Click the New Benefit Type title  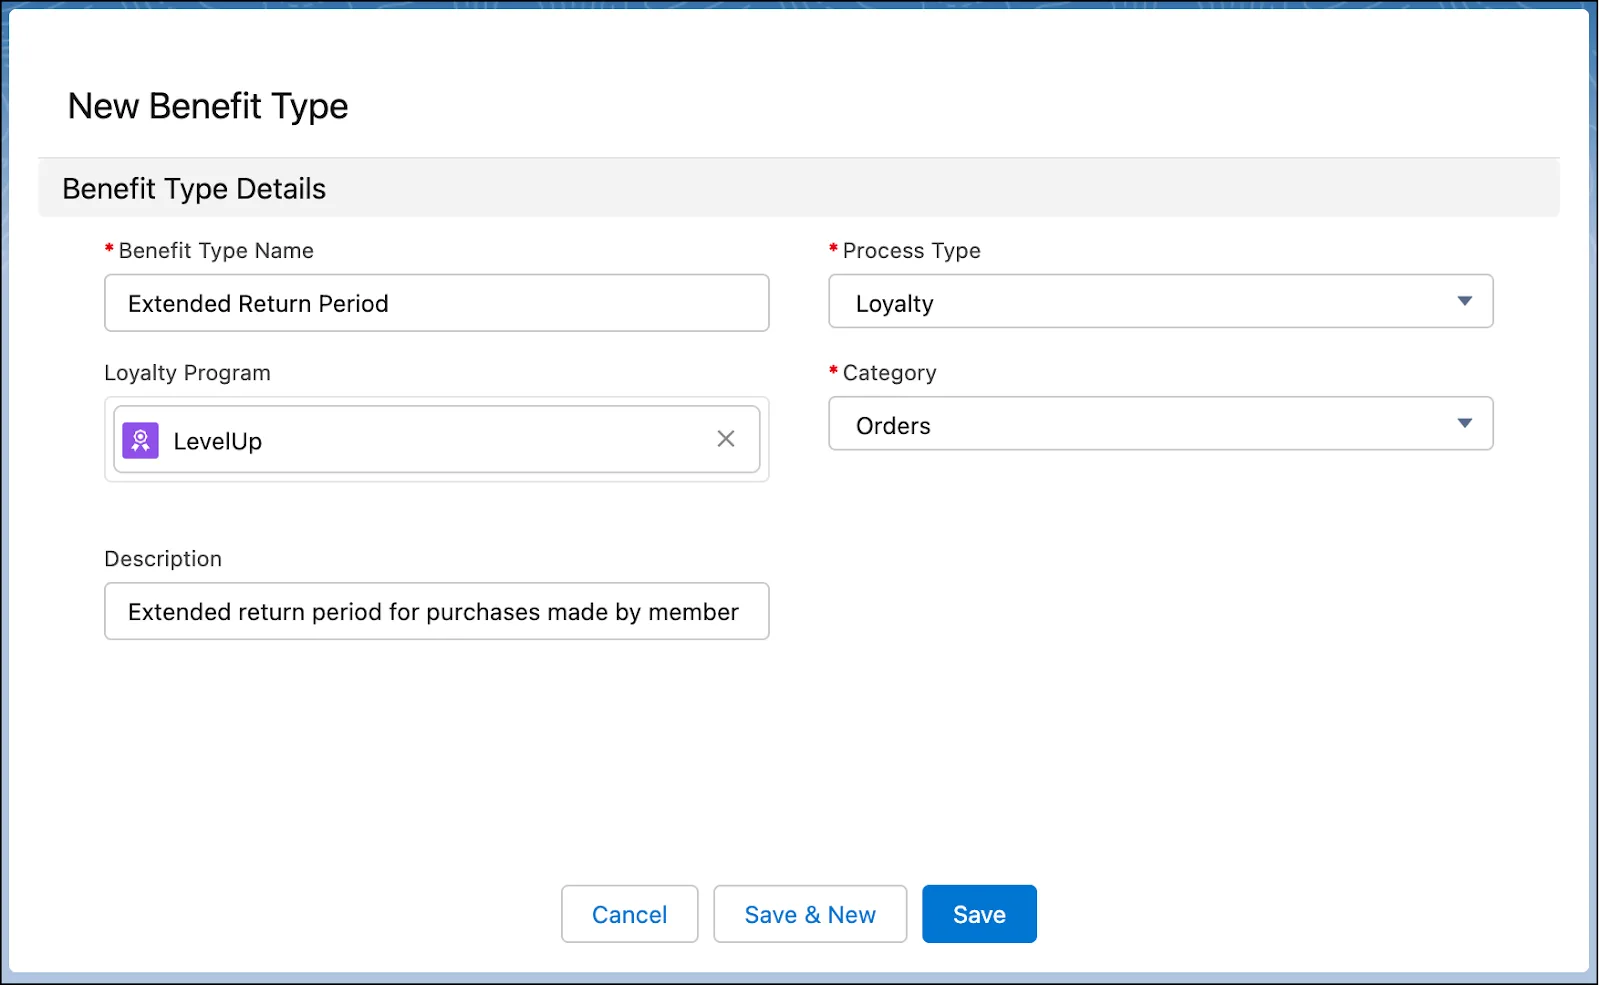[207, 105]
